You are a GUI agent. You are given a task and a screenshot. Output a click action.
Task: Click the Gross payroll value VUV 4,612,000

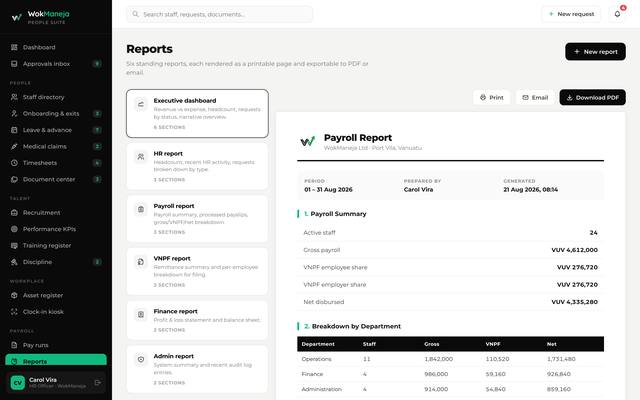pos(574,250)
